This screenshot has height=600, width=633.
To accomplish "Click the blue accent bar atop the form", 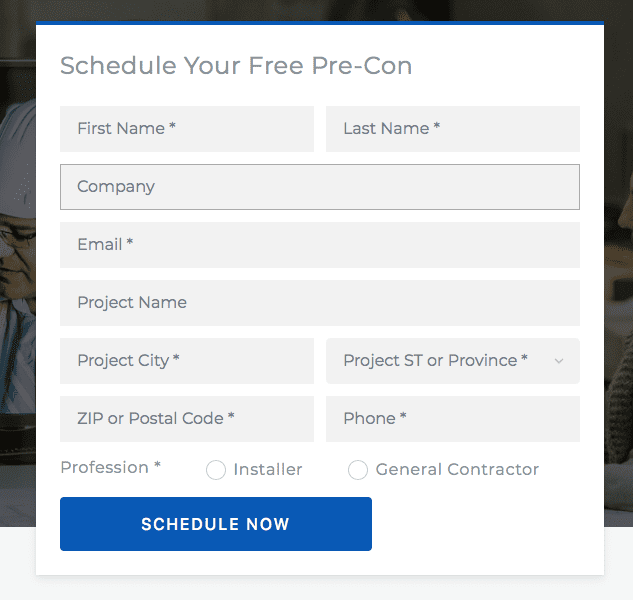I will 319,23.
